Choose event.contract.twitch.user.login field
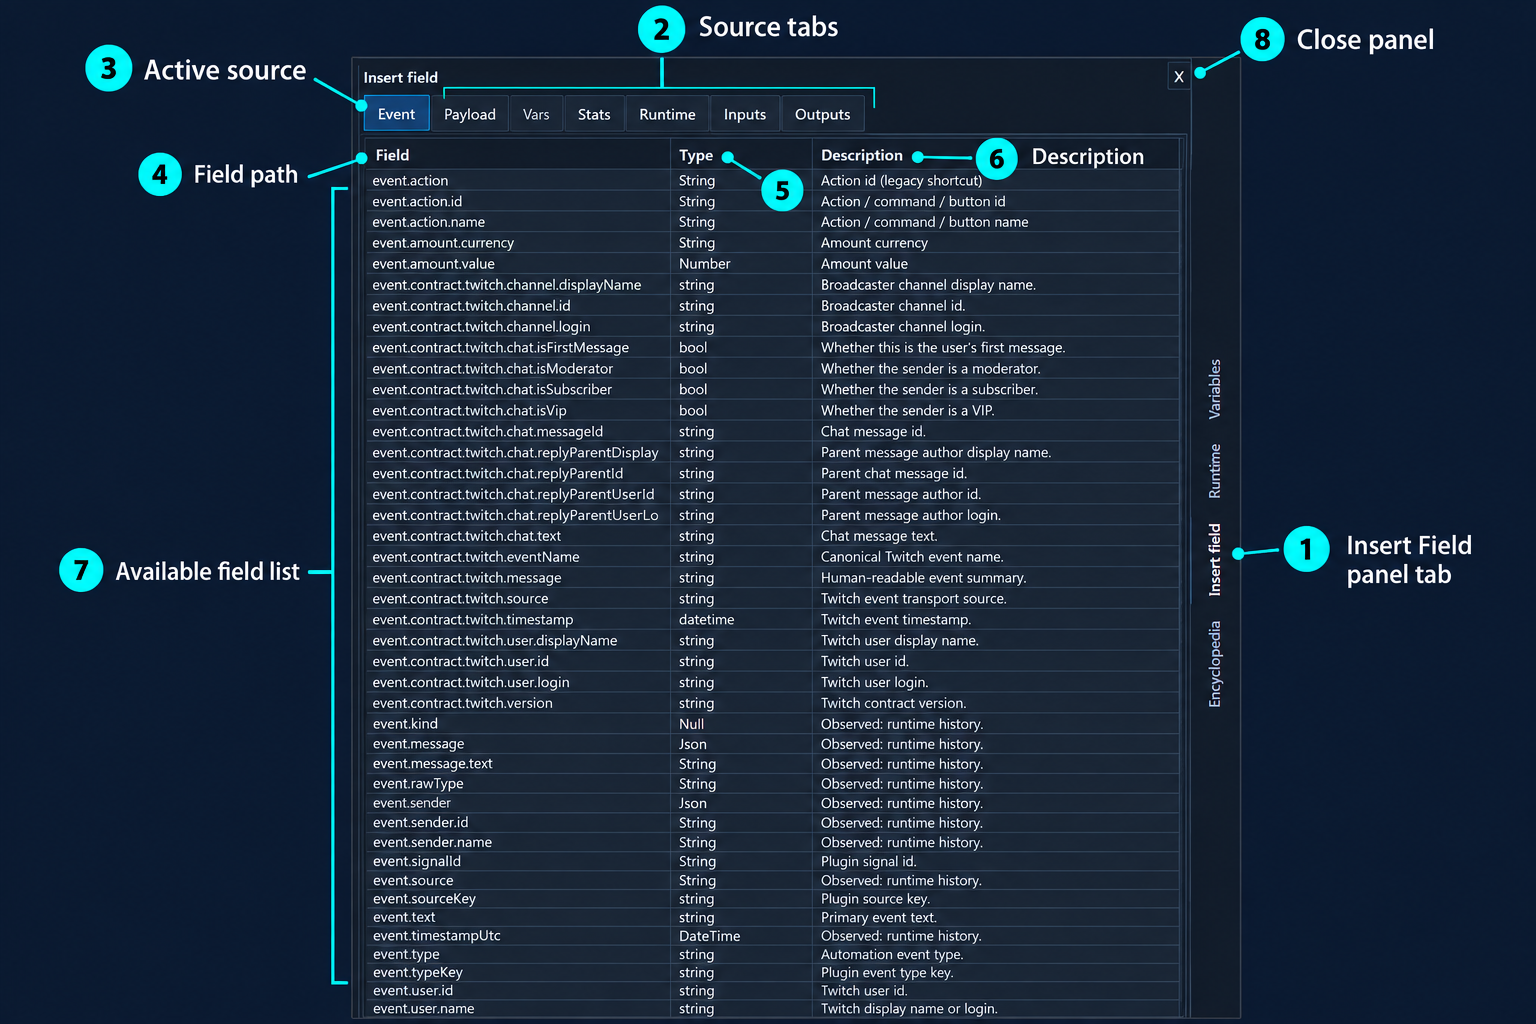The height and width of the screenshot is (1024, 1536). pos(772,683)
